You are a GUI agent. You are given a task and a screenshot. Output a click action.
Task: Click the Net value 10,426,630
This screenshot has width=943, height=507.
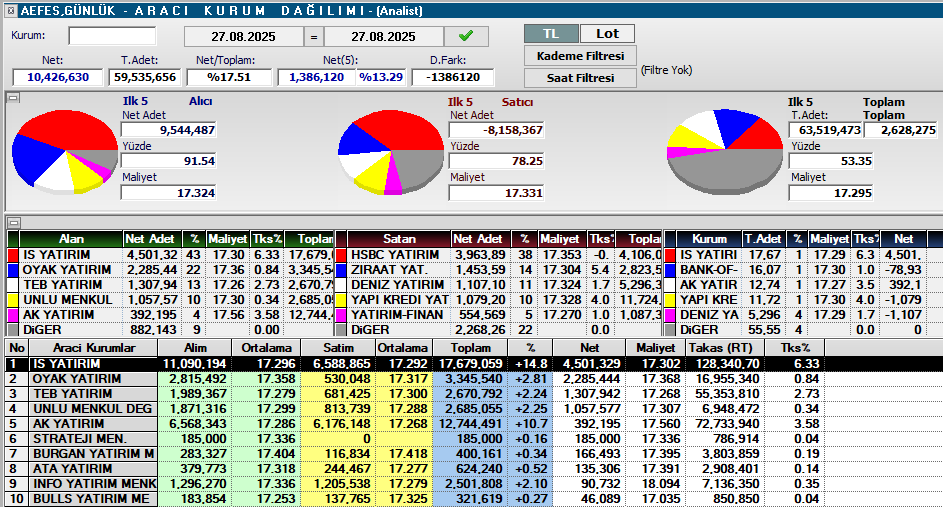pyautogui.click(x=58, y=77)
